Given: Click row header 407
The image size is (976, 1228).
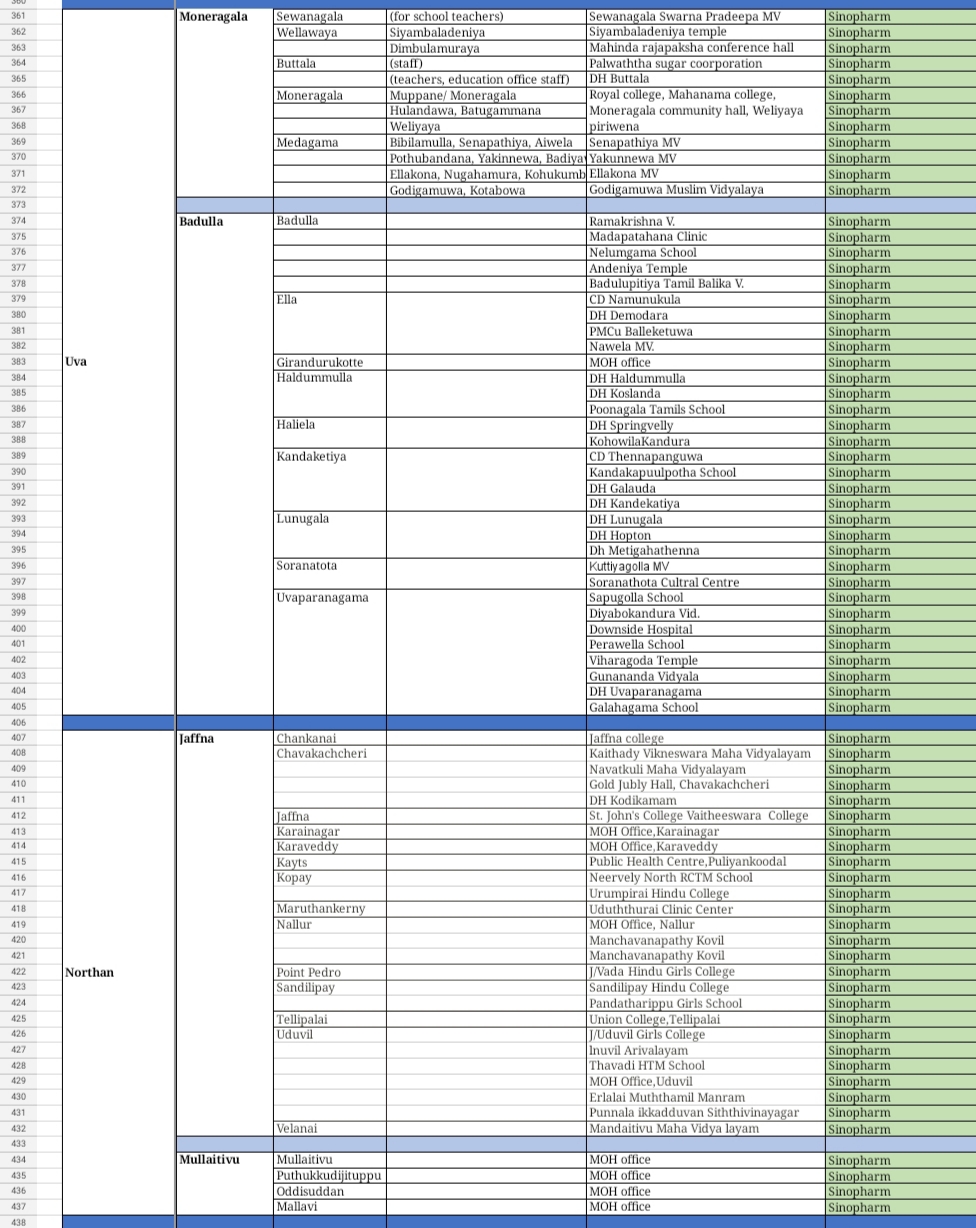Looking at the screenshot, I should 19,738.
